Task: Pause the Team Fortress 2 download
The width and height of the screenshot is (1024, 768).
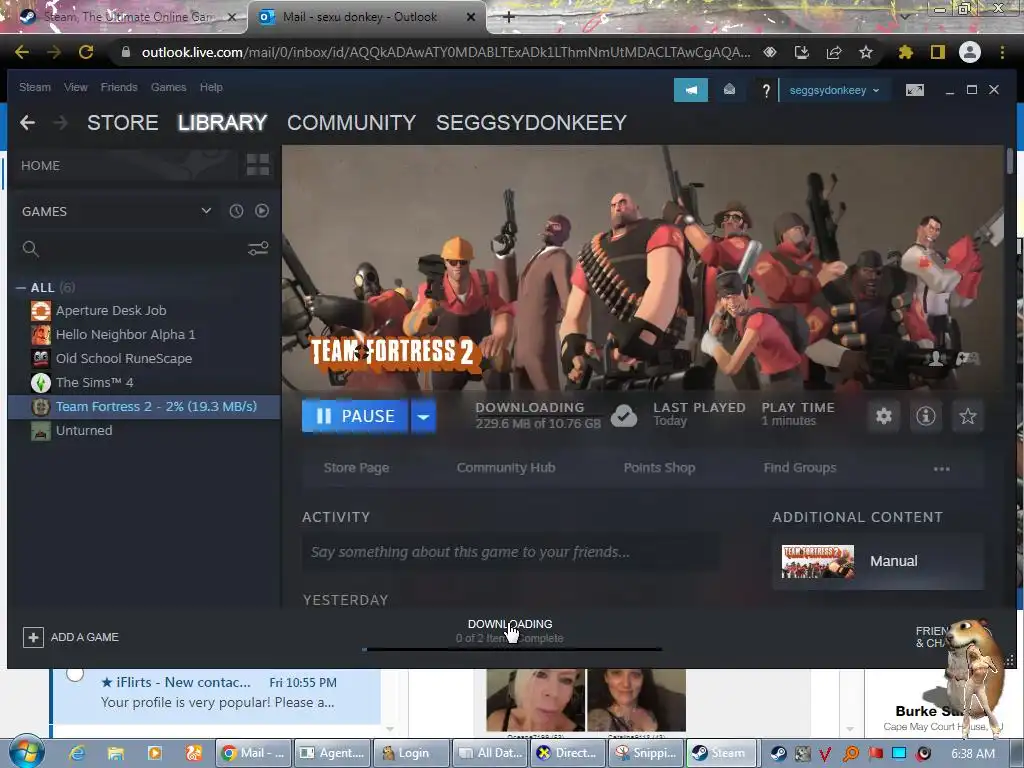Action: 355,416
